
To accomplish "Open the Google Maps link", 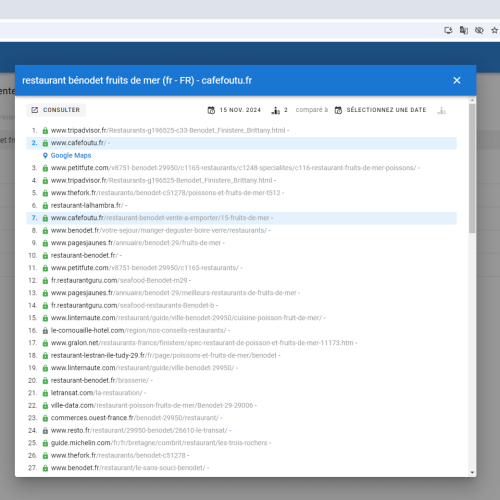I will pos(71,155).
